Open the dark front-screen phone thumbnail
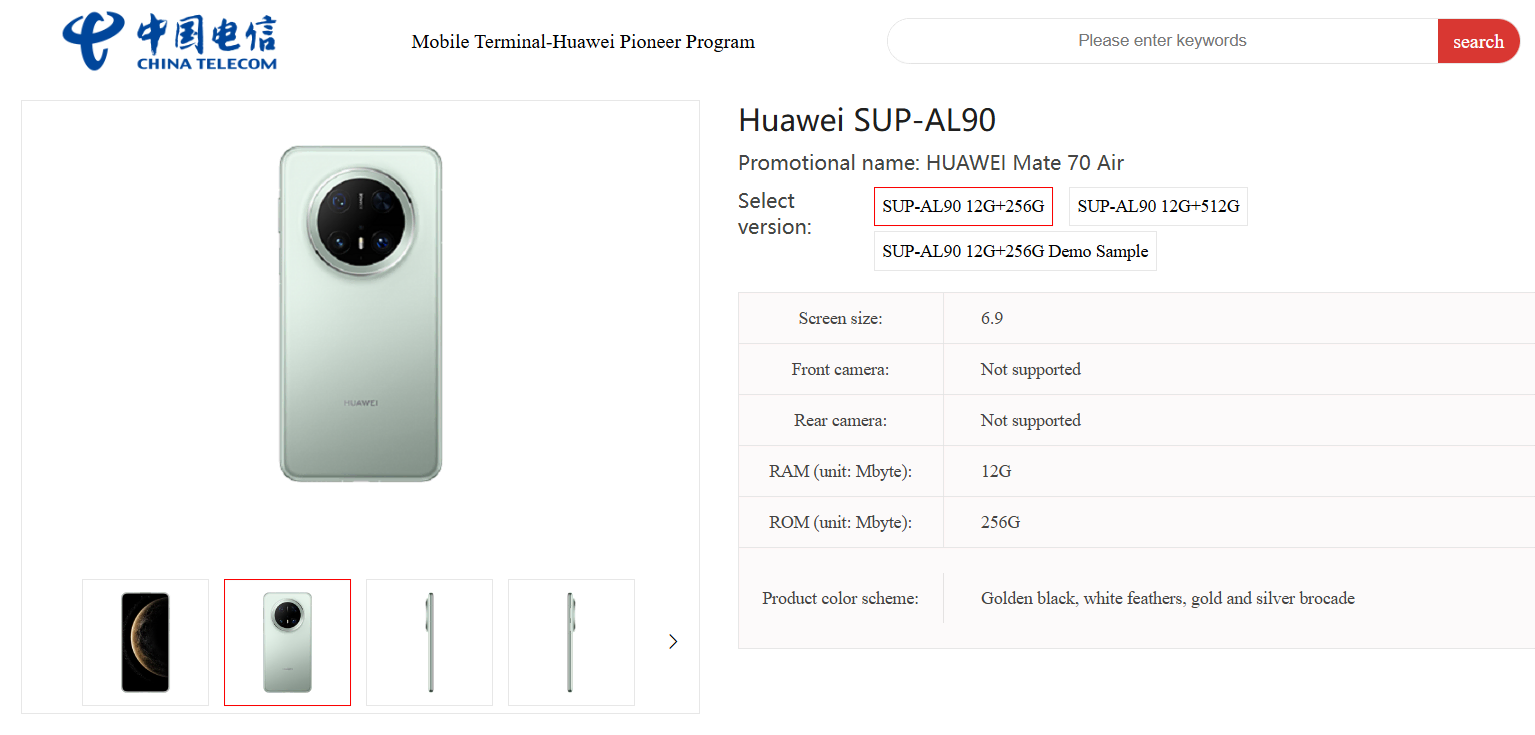Viewport: 1535px width, 735px height. (145, 641)
